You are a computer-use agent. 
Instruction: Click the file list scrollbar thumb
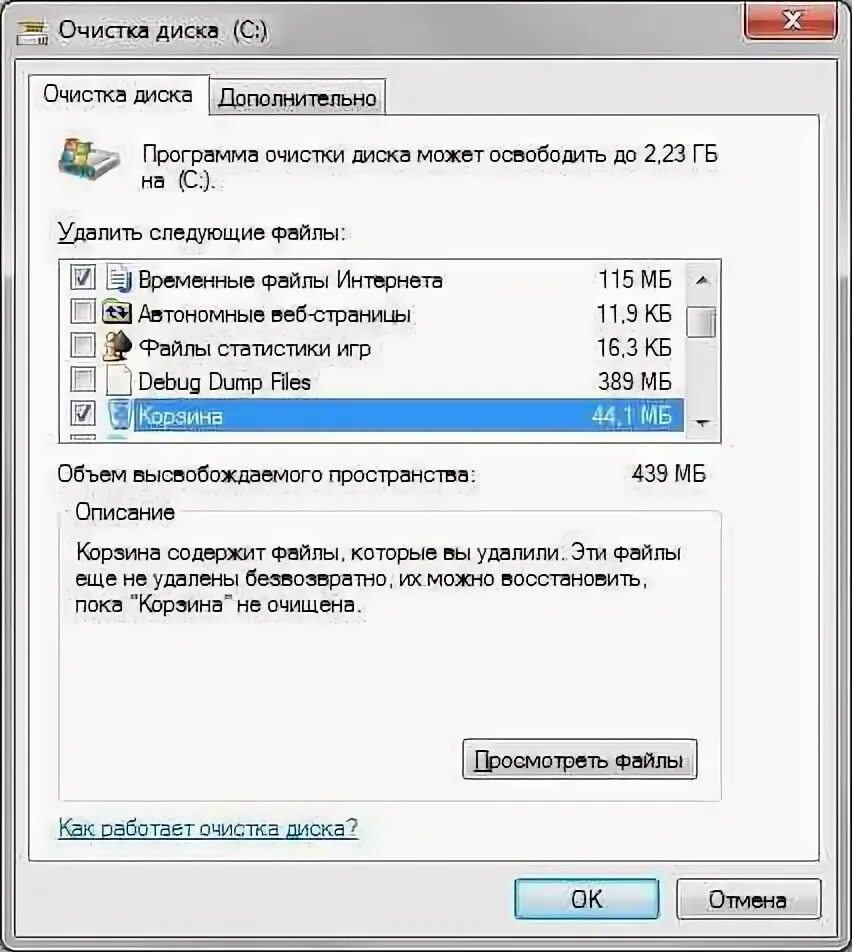point(701,322)
